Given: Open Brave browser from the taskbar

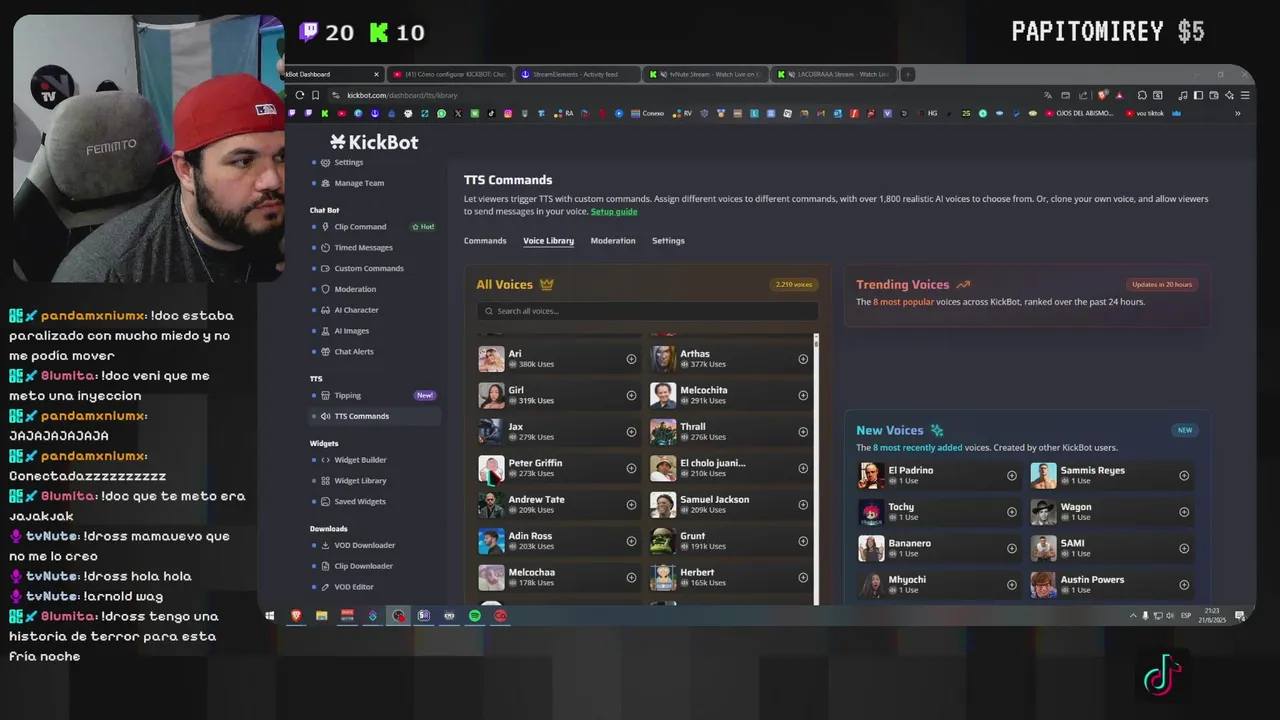Looking at the screenshot, I should (x=296, y=616).
